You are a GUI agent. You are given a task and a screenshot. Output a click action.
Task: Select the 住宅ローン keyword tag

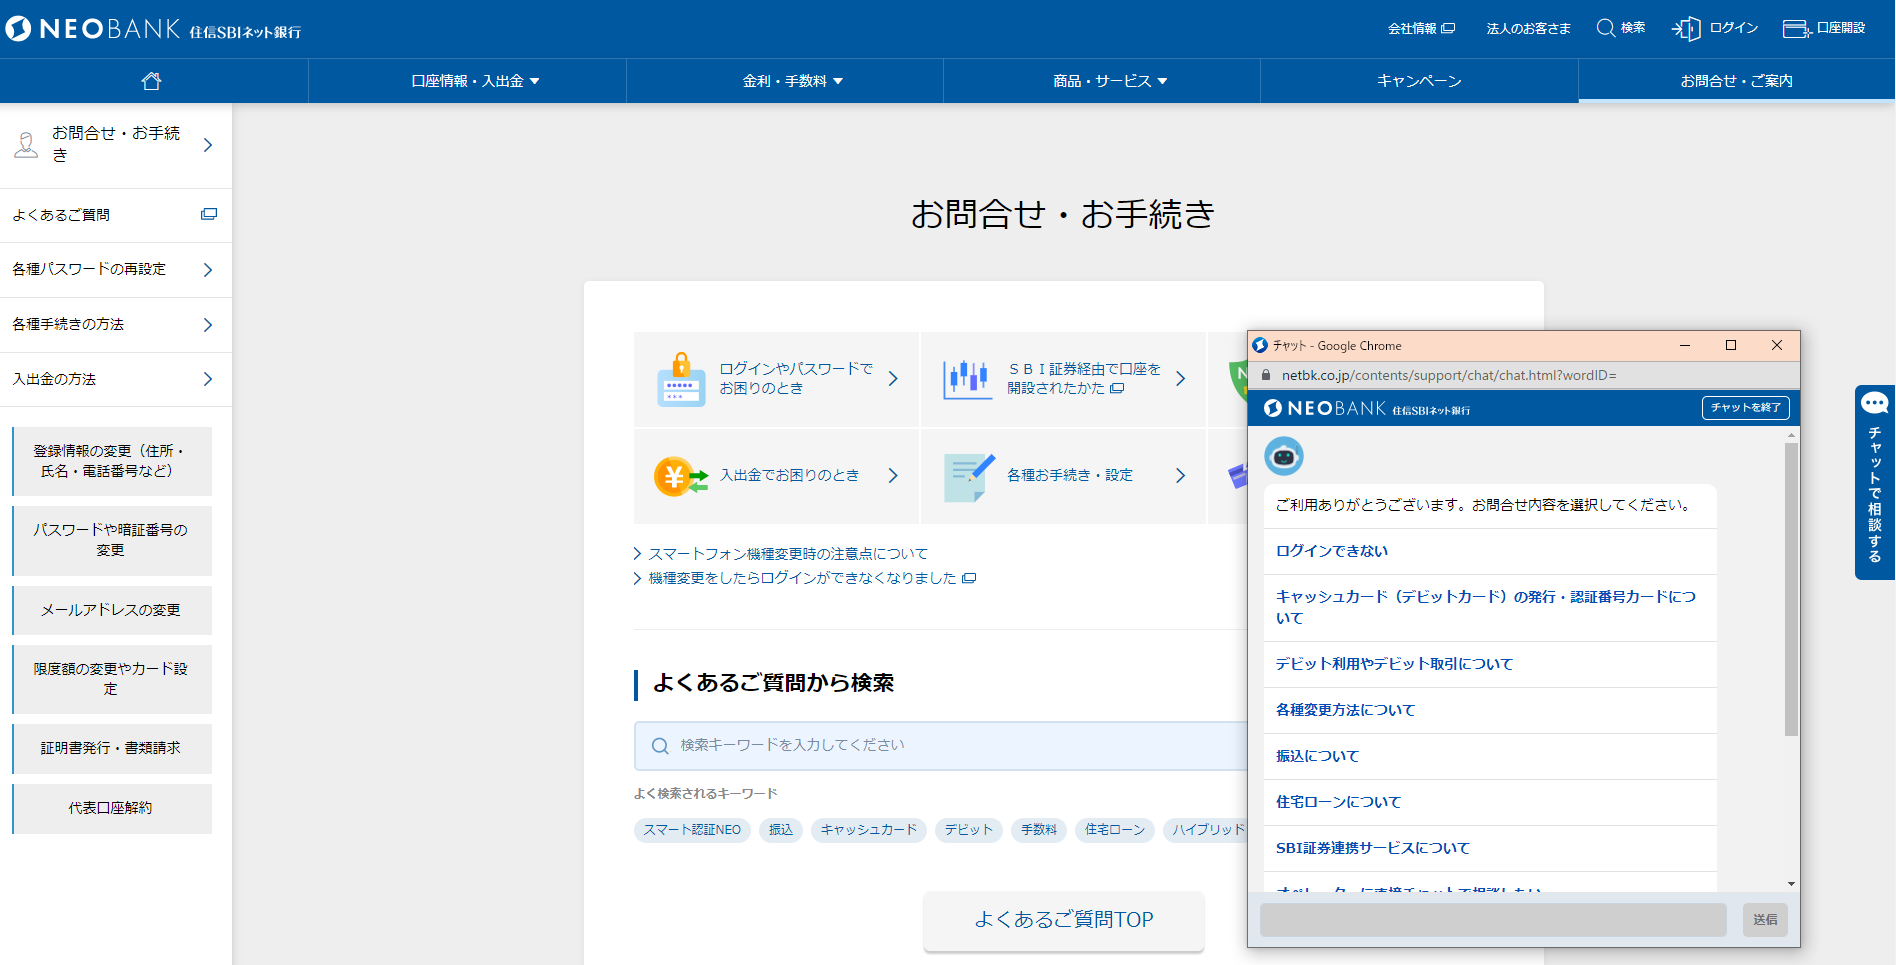1115,830
